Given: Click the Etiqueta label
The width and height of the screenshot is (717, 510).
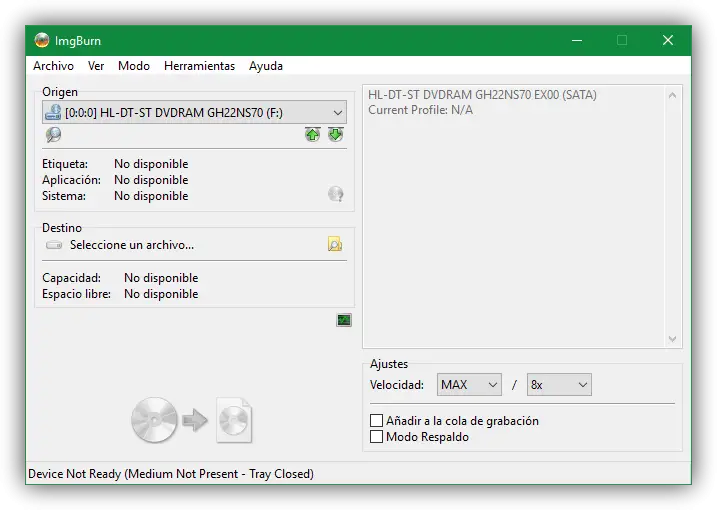Looking at the screenshot, I should pyautogui.click(x=65, y=164).
